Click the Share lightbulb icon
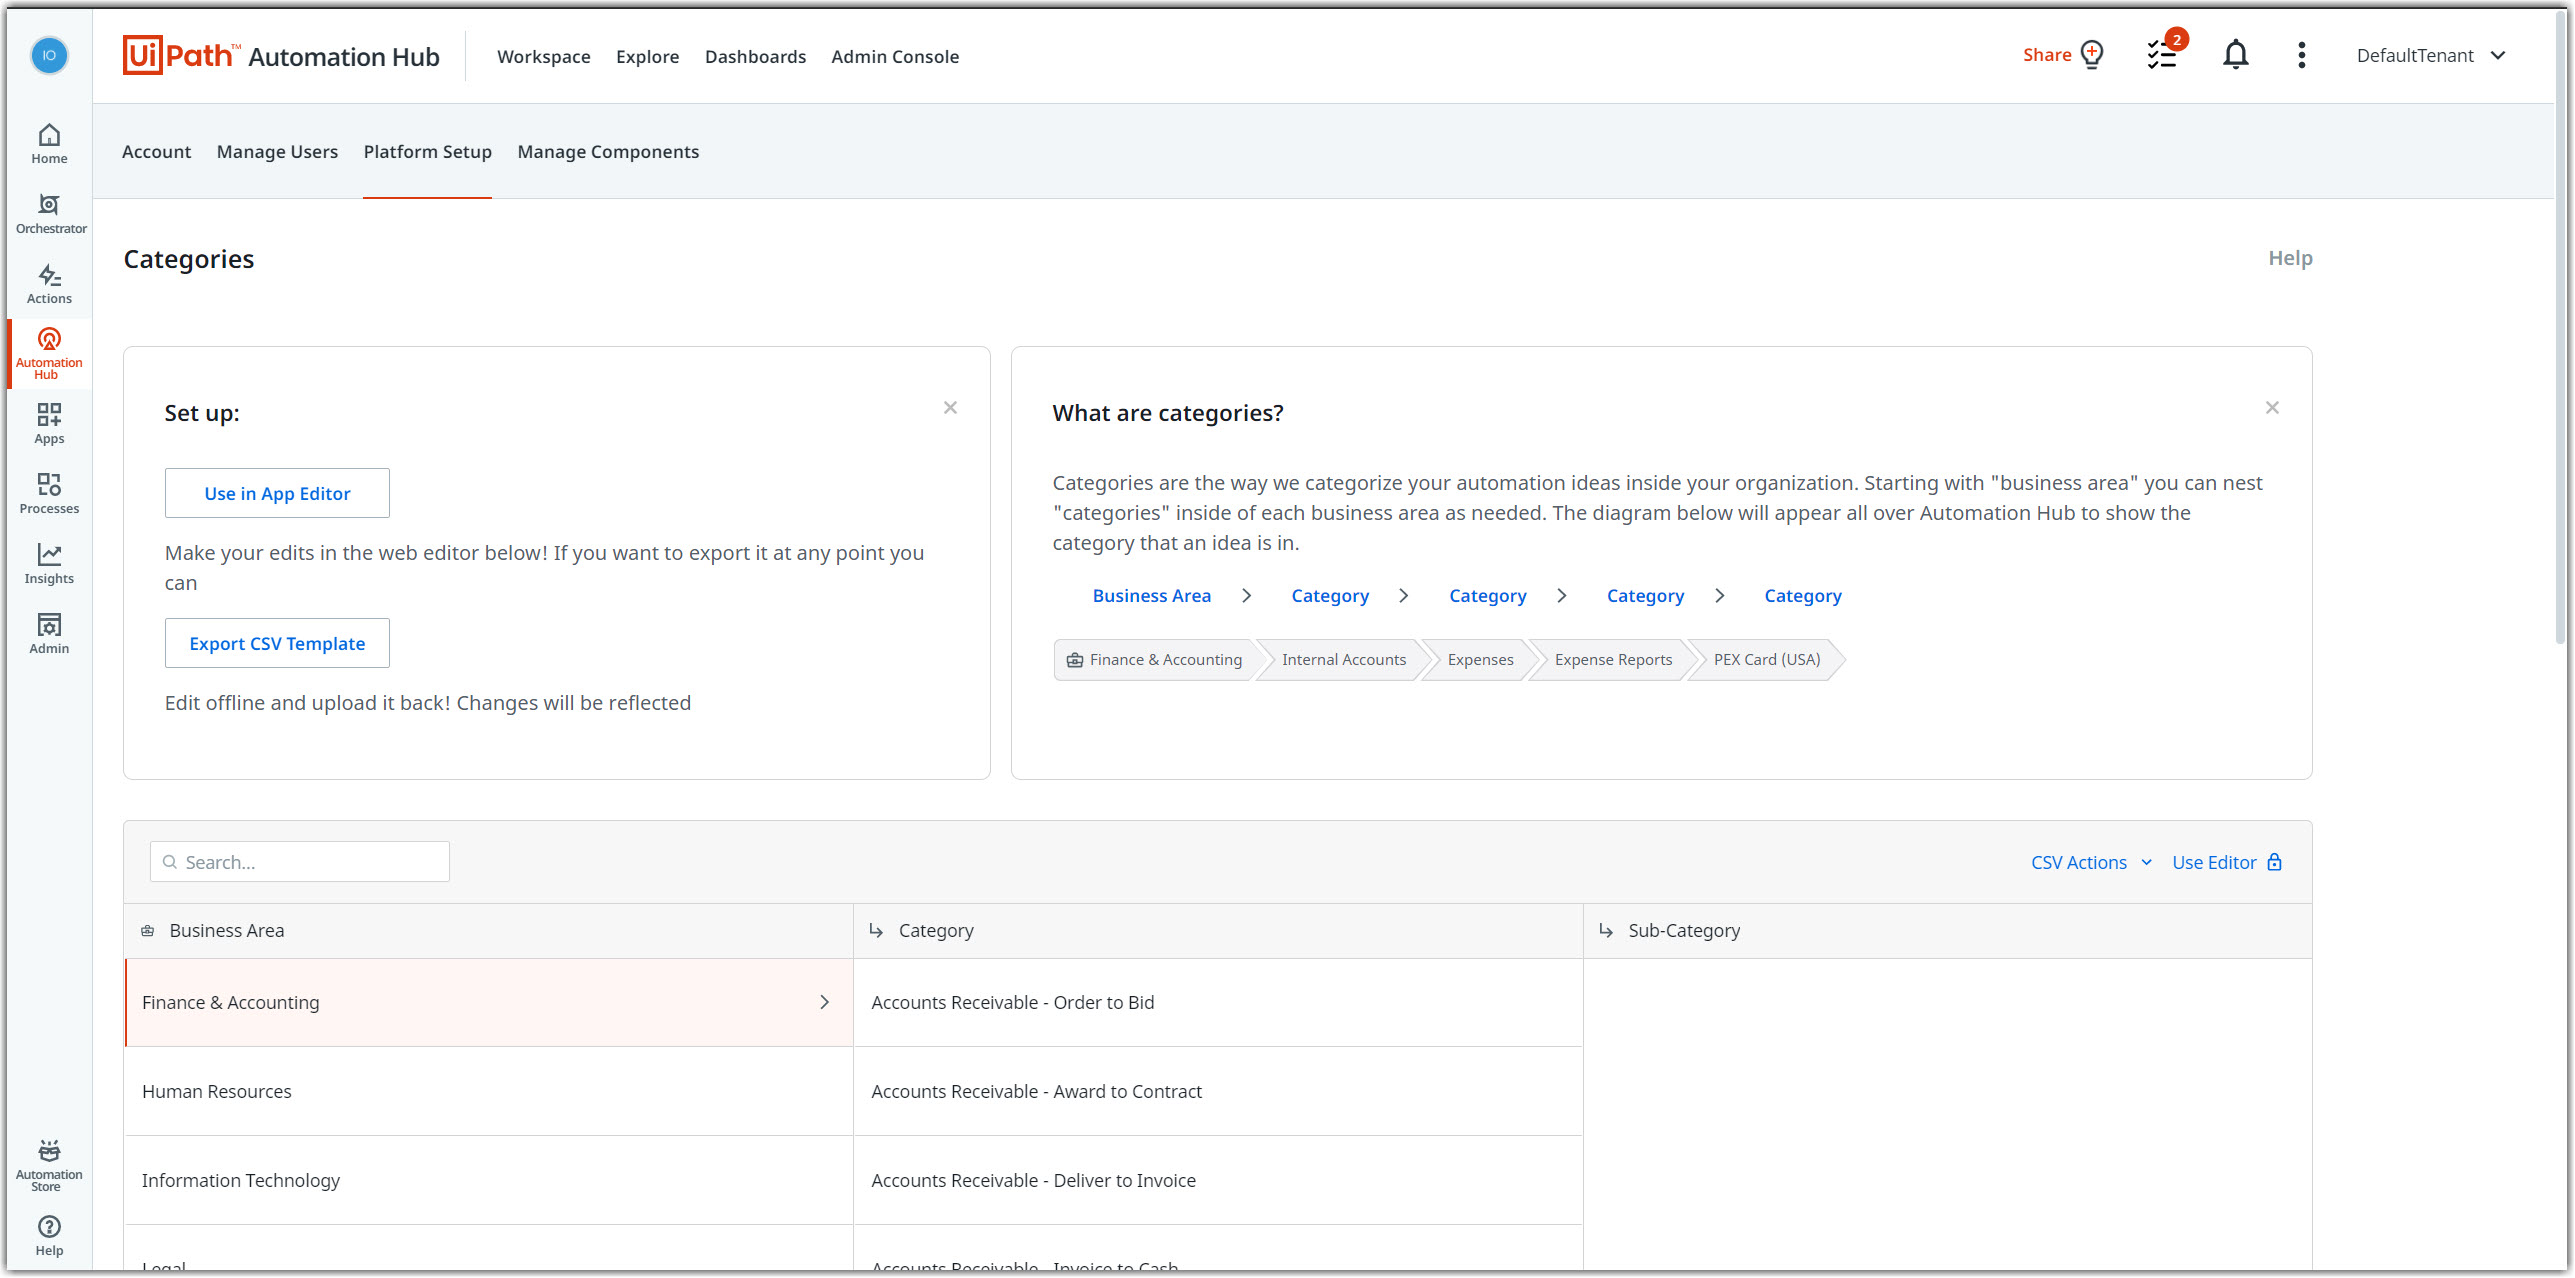This screenshot has width=2575, height=1278. coord(2092,55)
